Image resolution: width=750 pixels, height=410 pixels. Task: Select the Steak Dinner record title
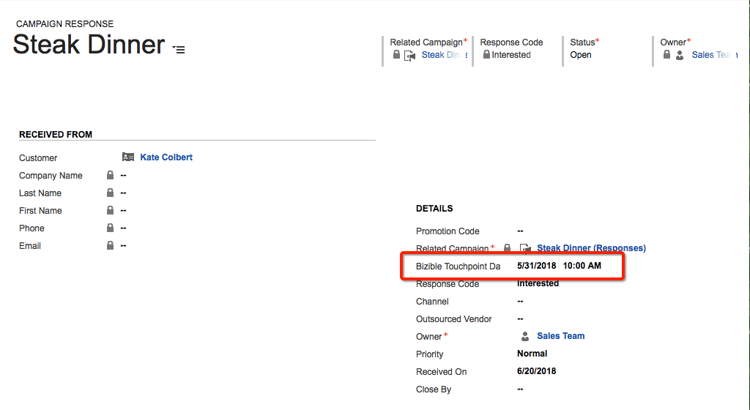[x=89, y=44]
